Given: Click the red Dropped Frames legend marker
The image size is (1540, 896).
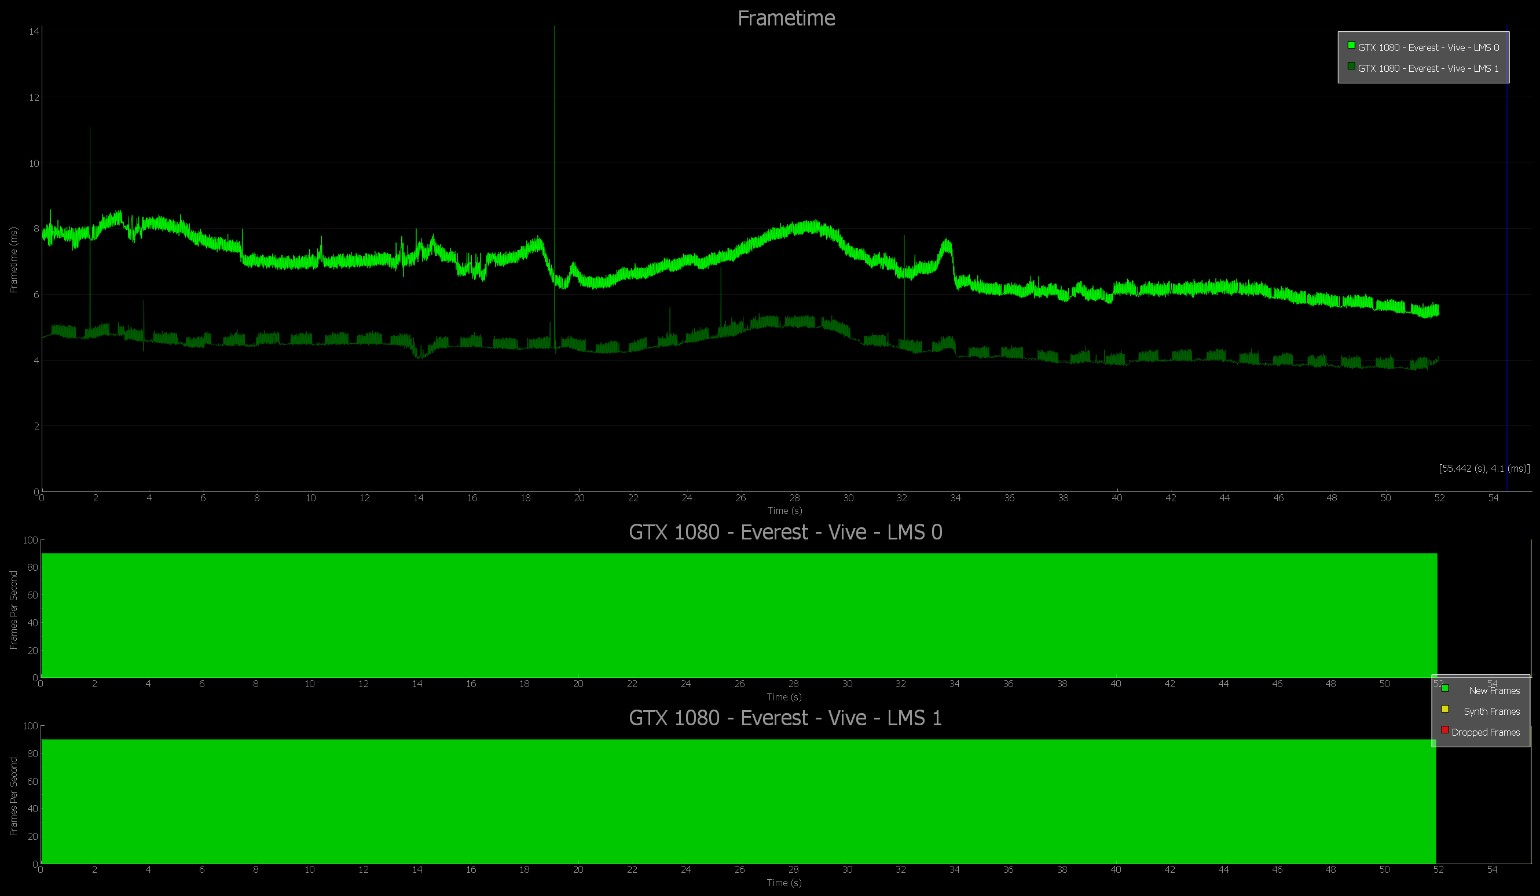Looking at the screenshot, I should tap(1445, 731).
